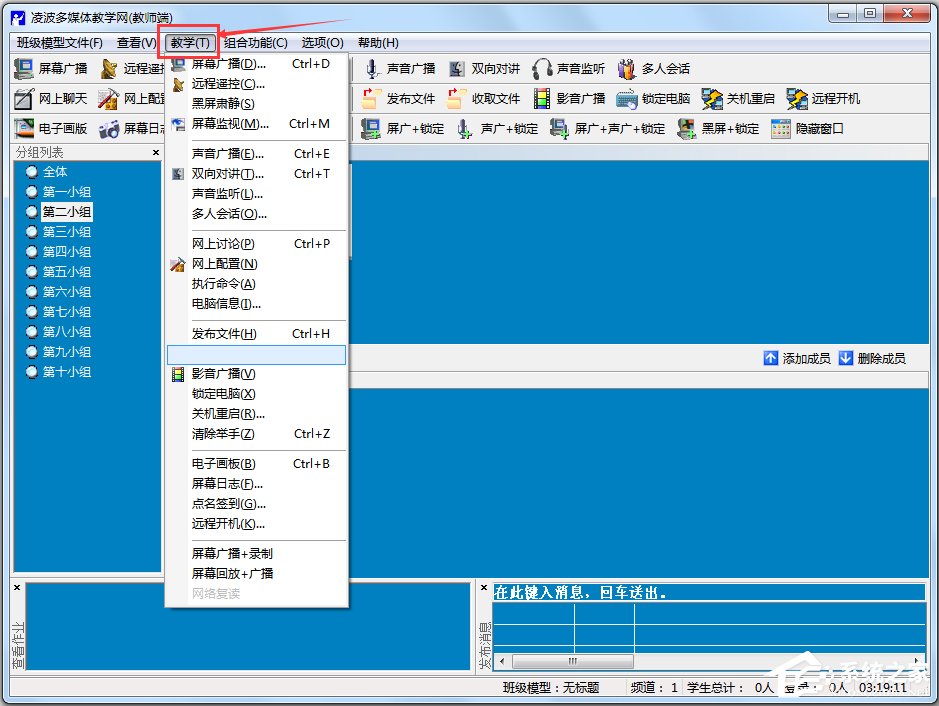Choose 点名签到(G)... in the menu
This screenshot has height=706, width=939.
coord(256,504)
